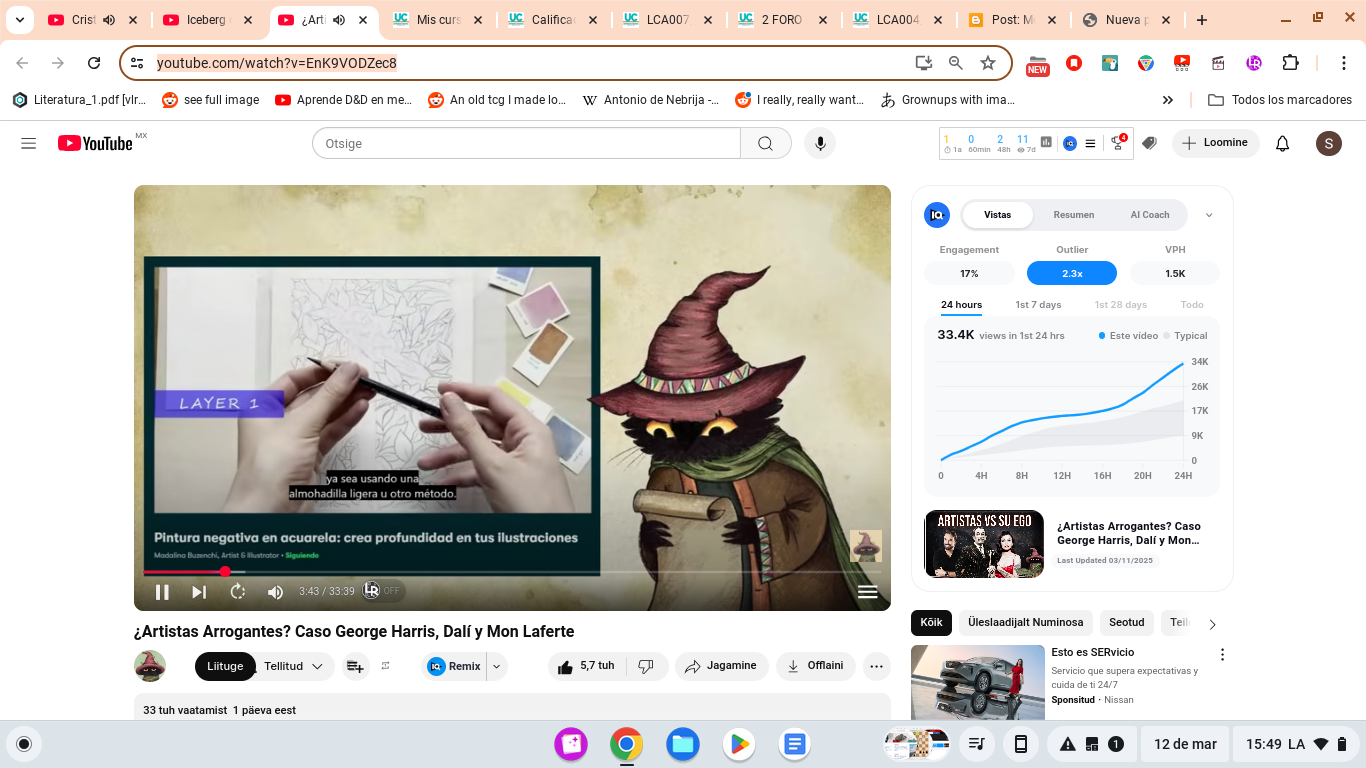Toggle the Liituge membership button
The height and width of the screenshot is (768, 1366).
pyautogui.click(x=225, y=666)
